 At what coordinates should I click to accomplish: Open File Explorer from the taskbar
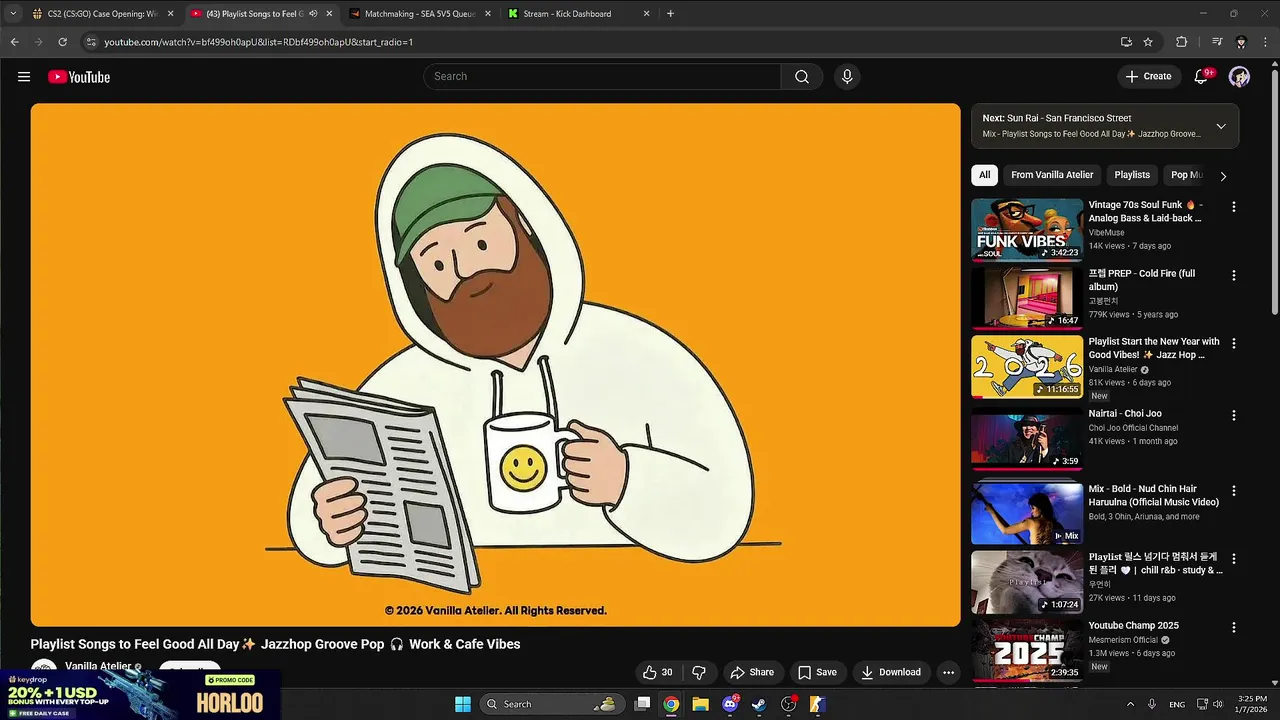[700, 704]
